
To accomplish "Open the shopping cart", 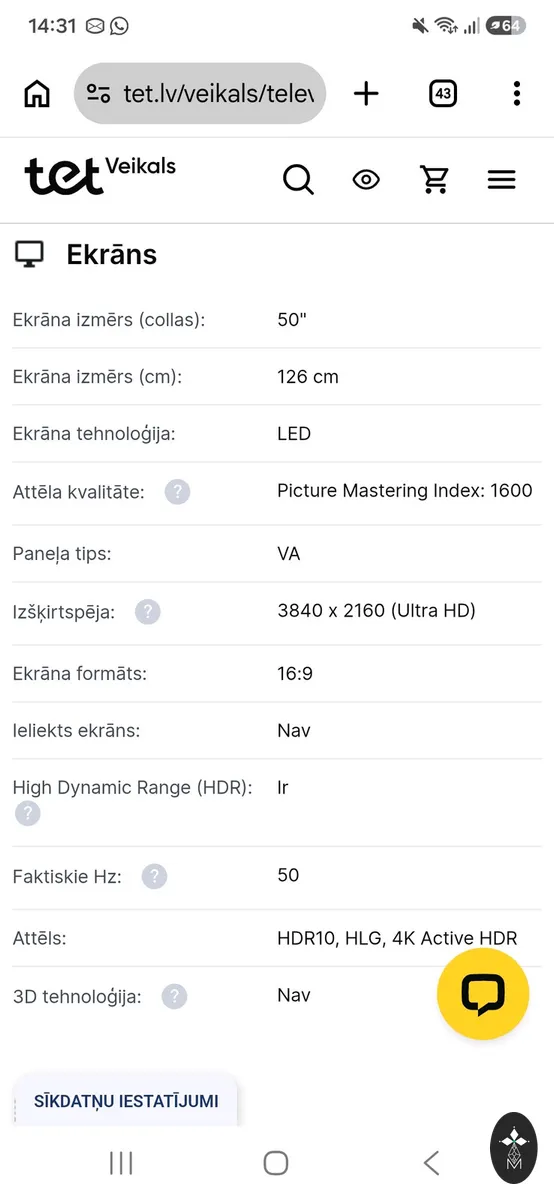I will pyautogui.click(x=434, y=180).
